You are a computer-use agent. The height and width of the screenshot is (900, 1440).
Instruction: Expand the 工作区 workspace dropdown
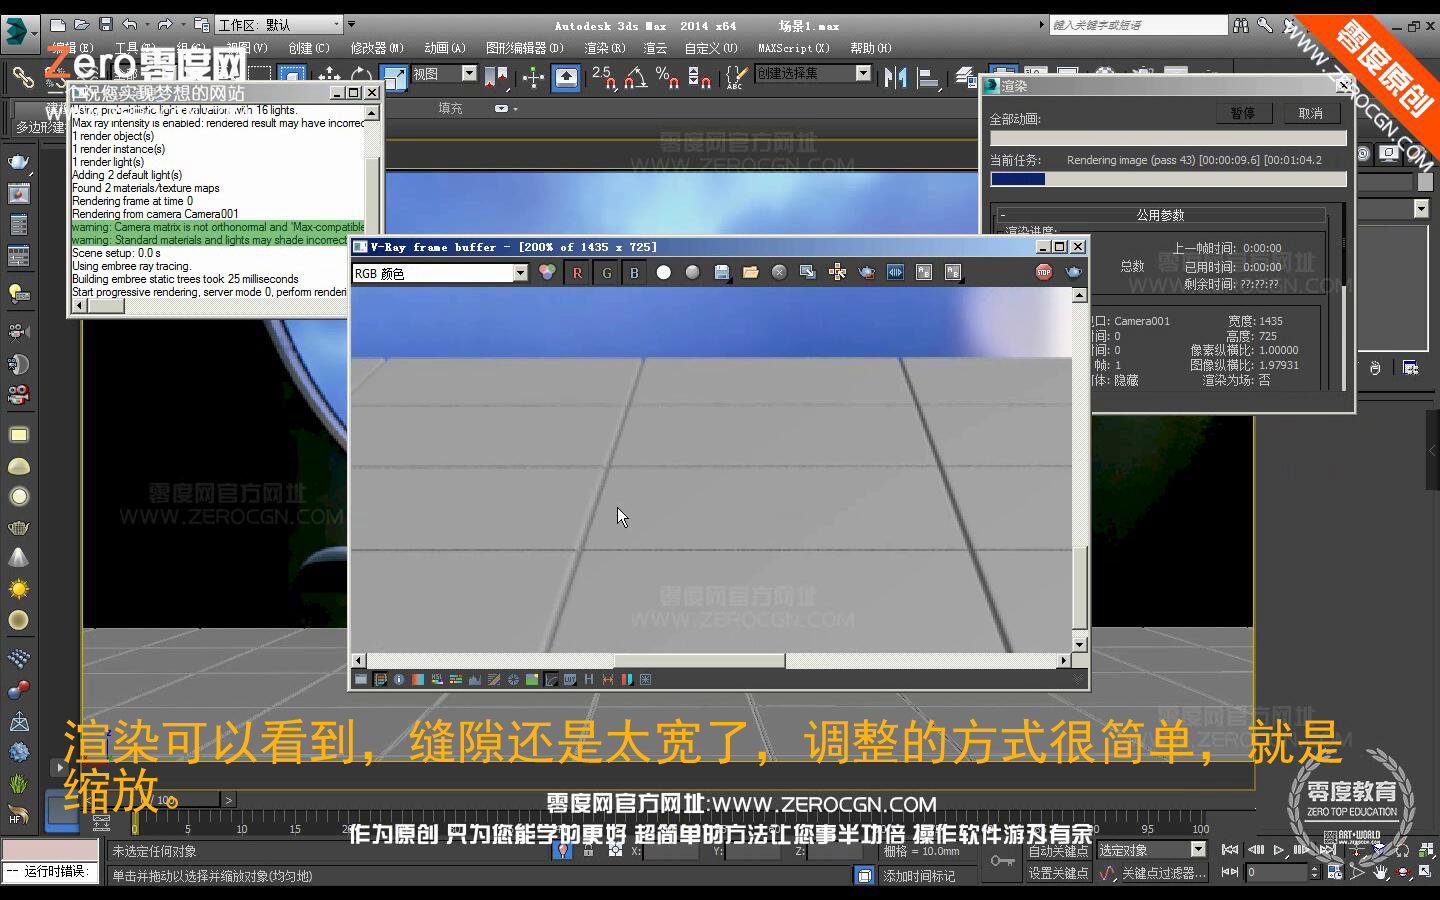pos(336,23)
